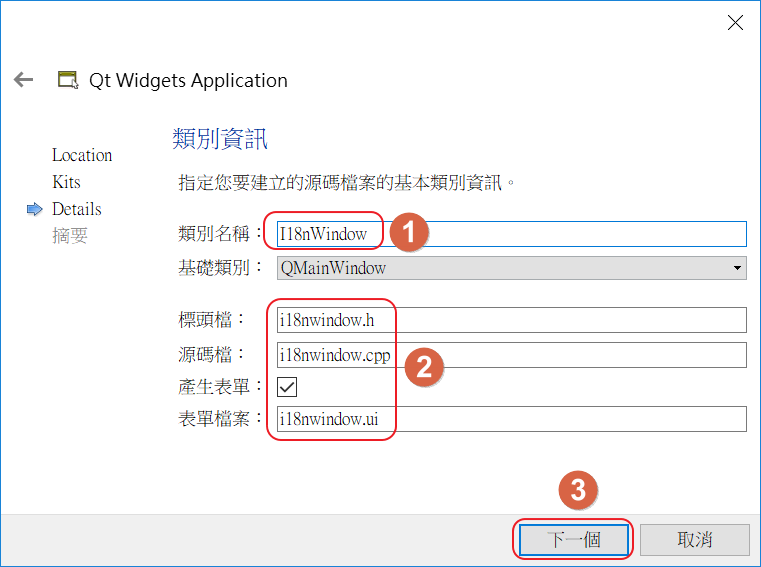Screen dimensions: 761x567
Task: Click the 取消 cancel button
Action: click(695, 539)
